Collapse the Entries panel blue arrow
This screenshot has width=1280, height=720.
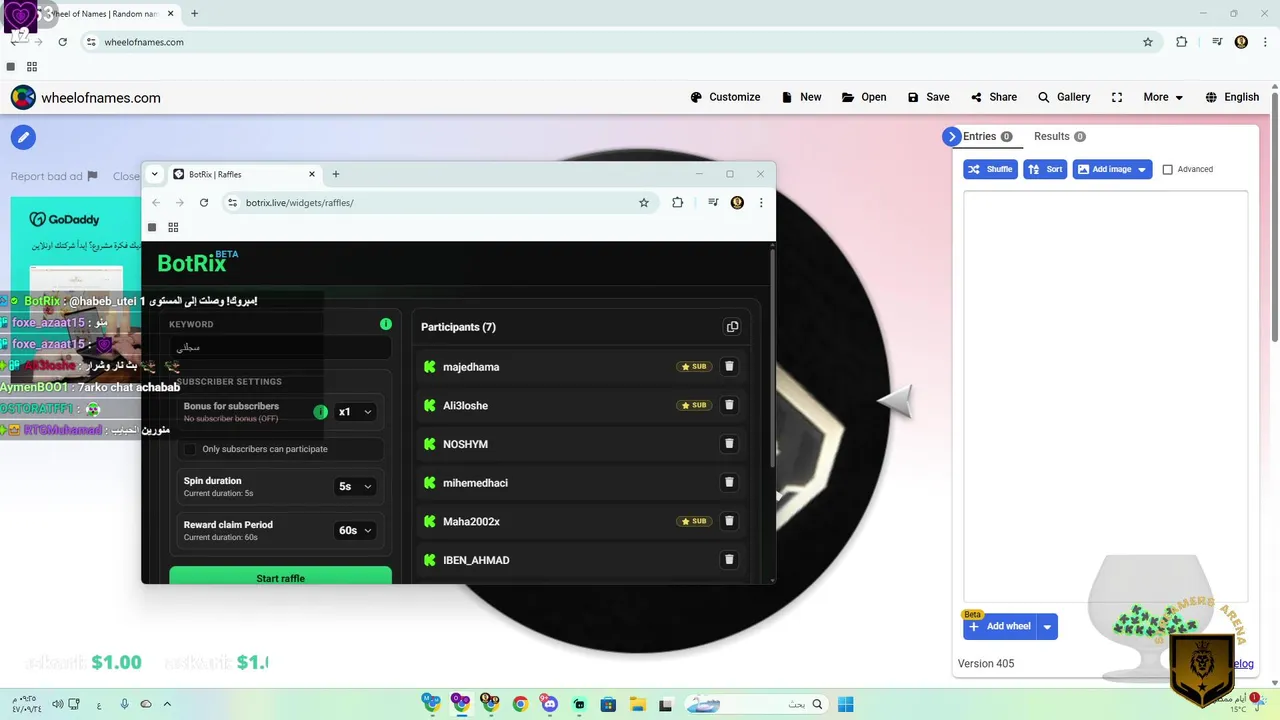(x=951, y=137)
